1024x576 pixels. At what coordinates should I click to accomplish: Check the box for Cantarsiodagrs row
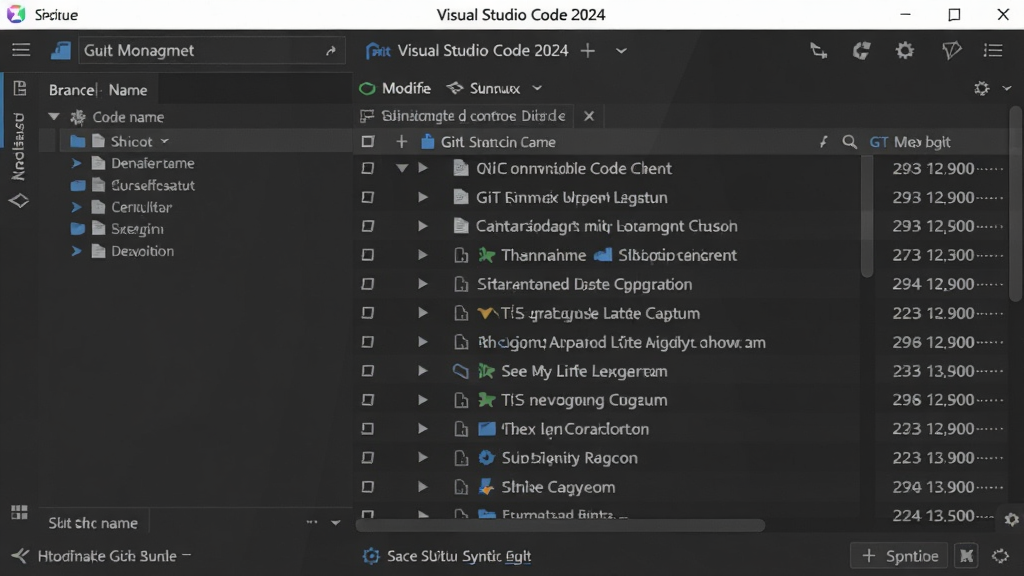click(368, 226)
